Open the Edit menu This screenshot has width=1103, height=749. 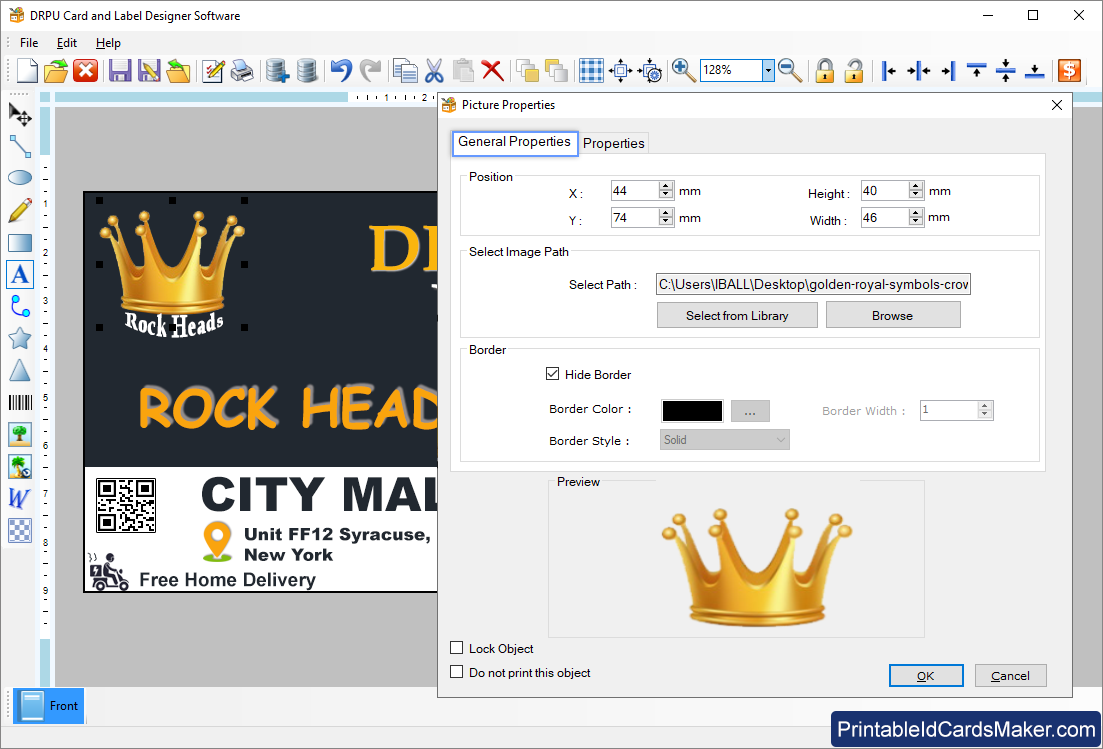(67, 43)
